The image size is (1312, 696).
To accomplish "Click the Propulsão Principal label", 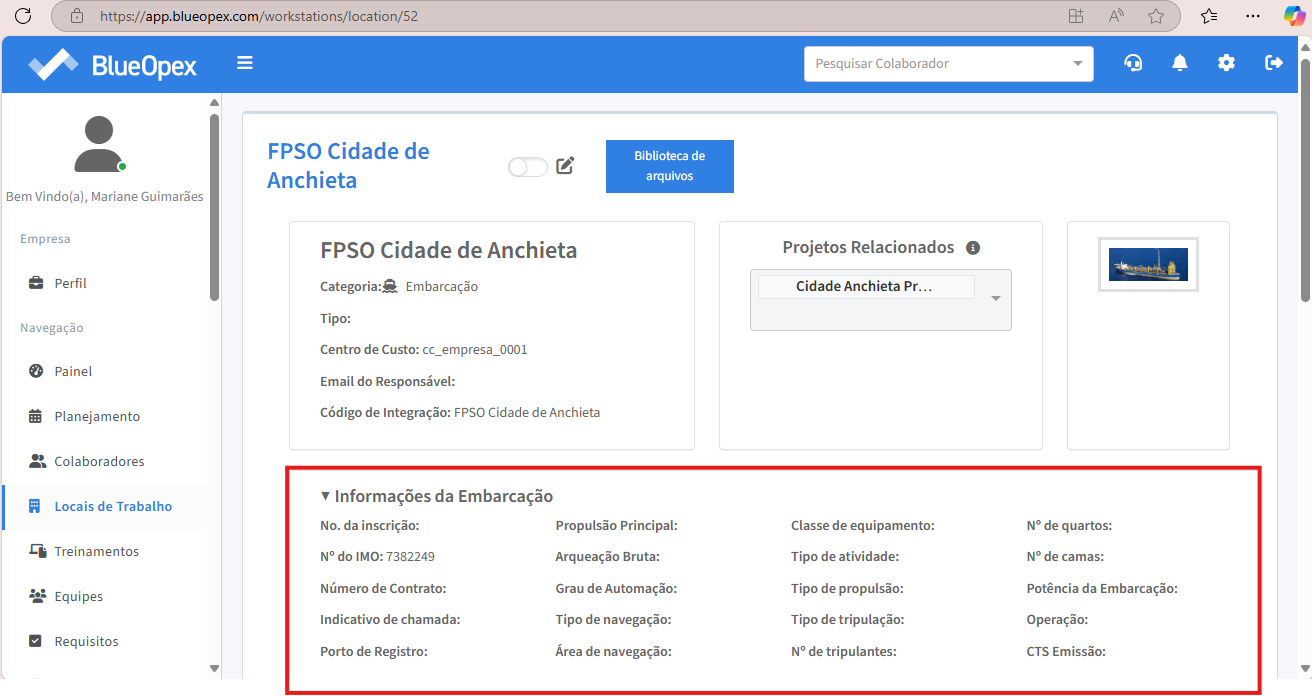I will (617, 525).
